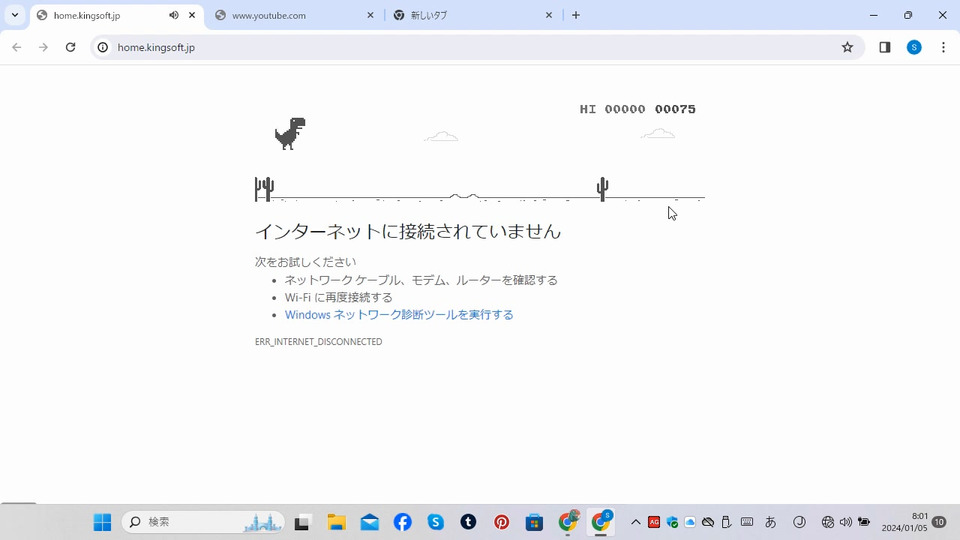Bookmark this page with the star icon
This screenshot has height=540, width=960.
pyautogui.click(x=847, y=47)
